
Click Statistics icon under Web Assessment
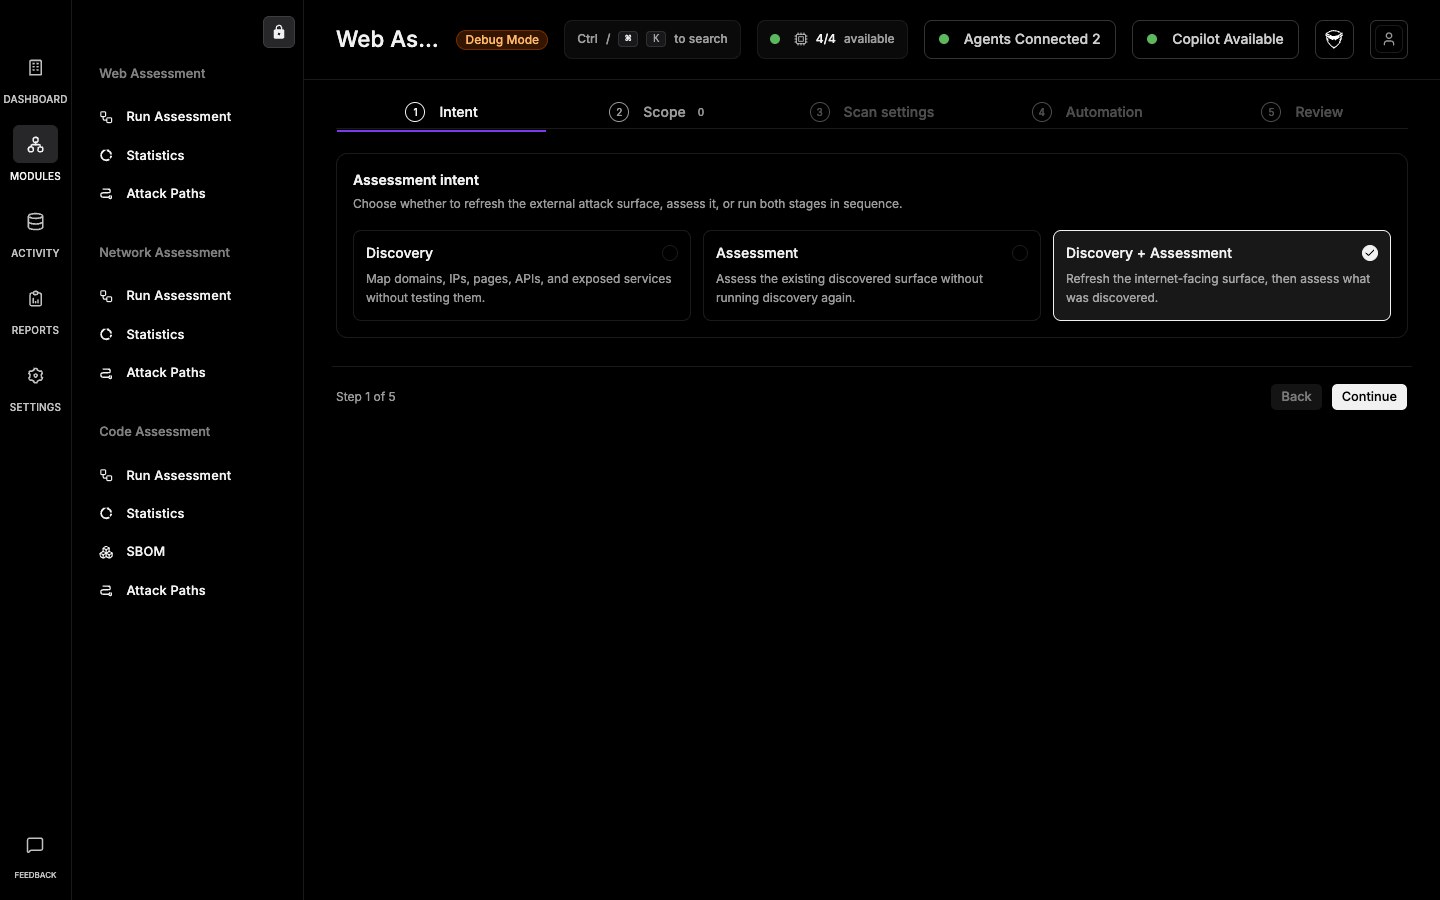106,156
